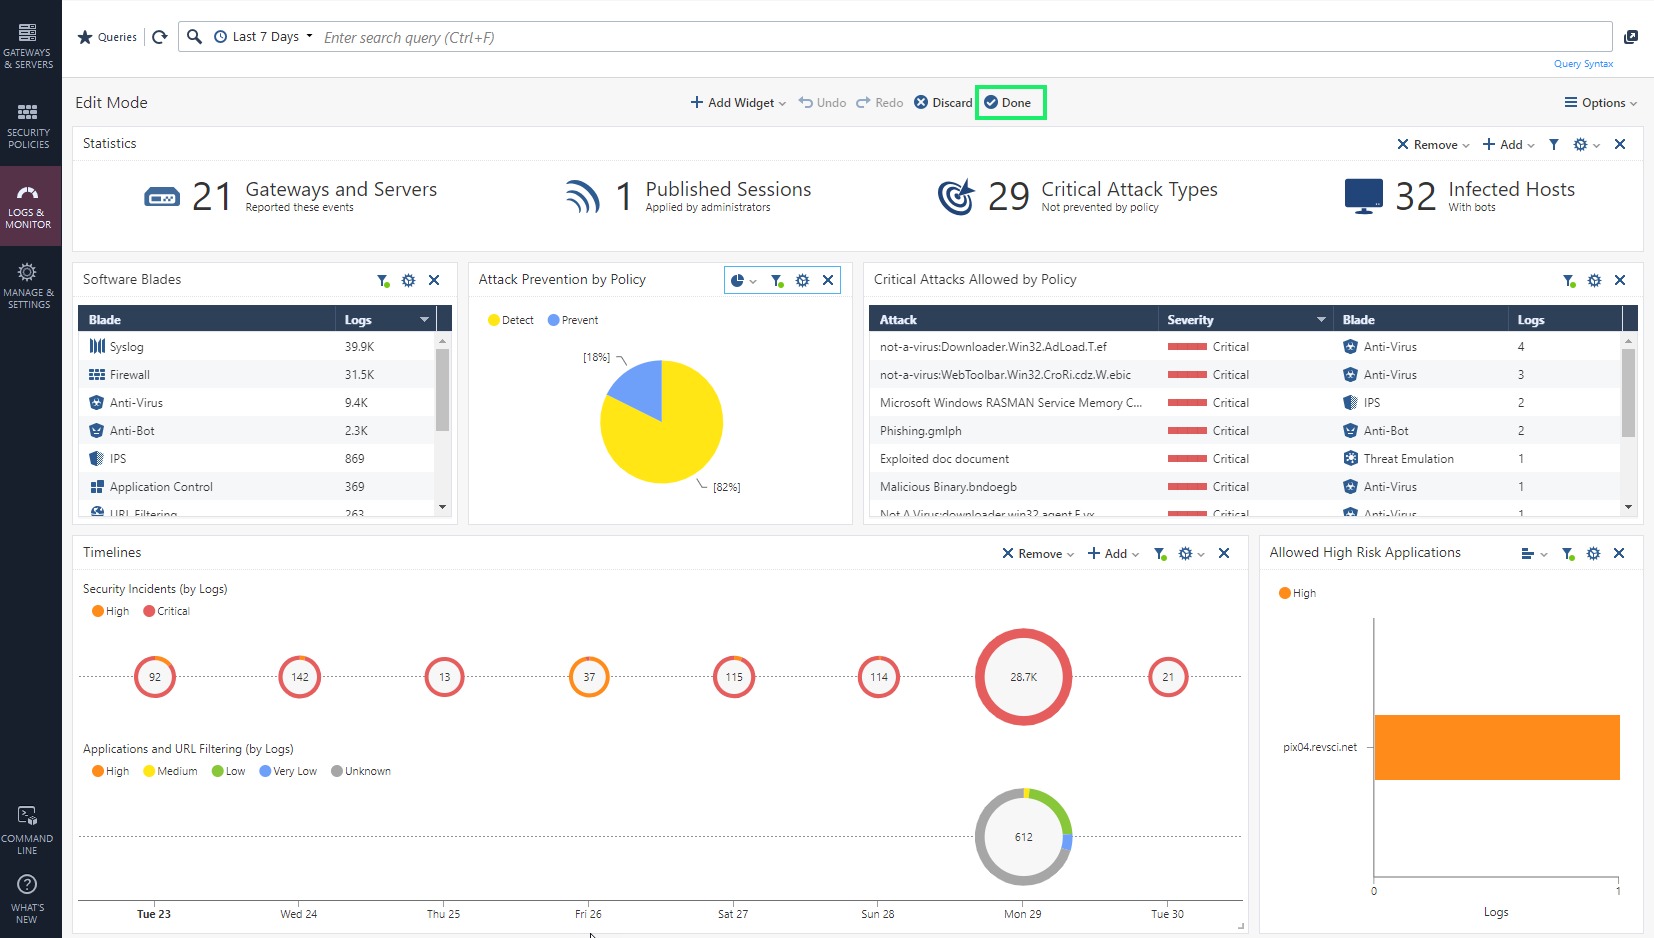Open Gateways & Servers sidebar view
This screenshot has height=938, width=1654.
coord(28,45)
